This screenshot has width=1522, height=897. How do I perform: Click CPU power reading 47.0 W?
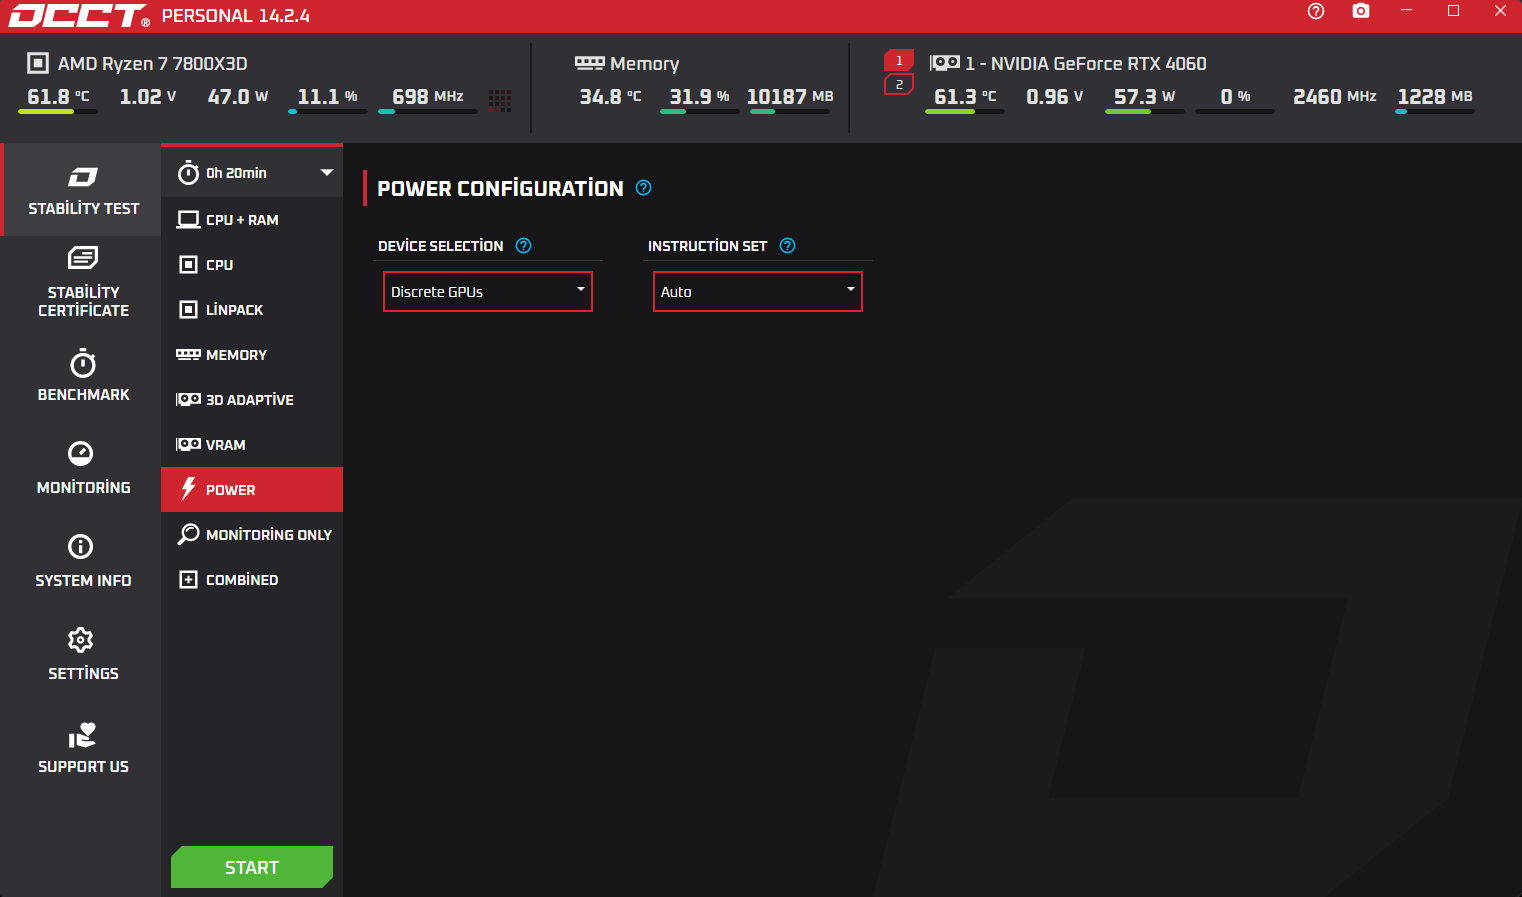[x=238, y=97]
